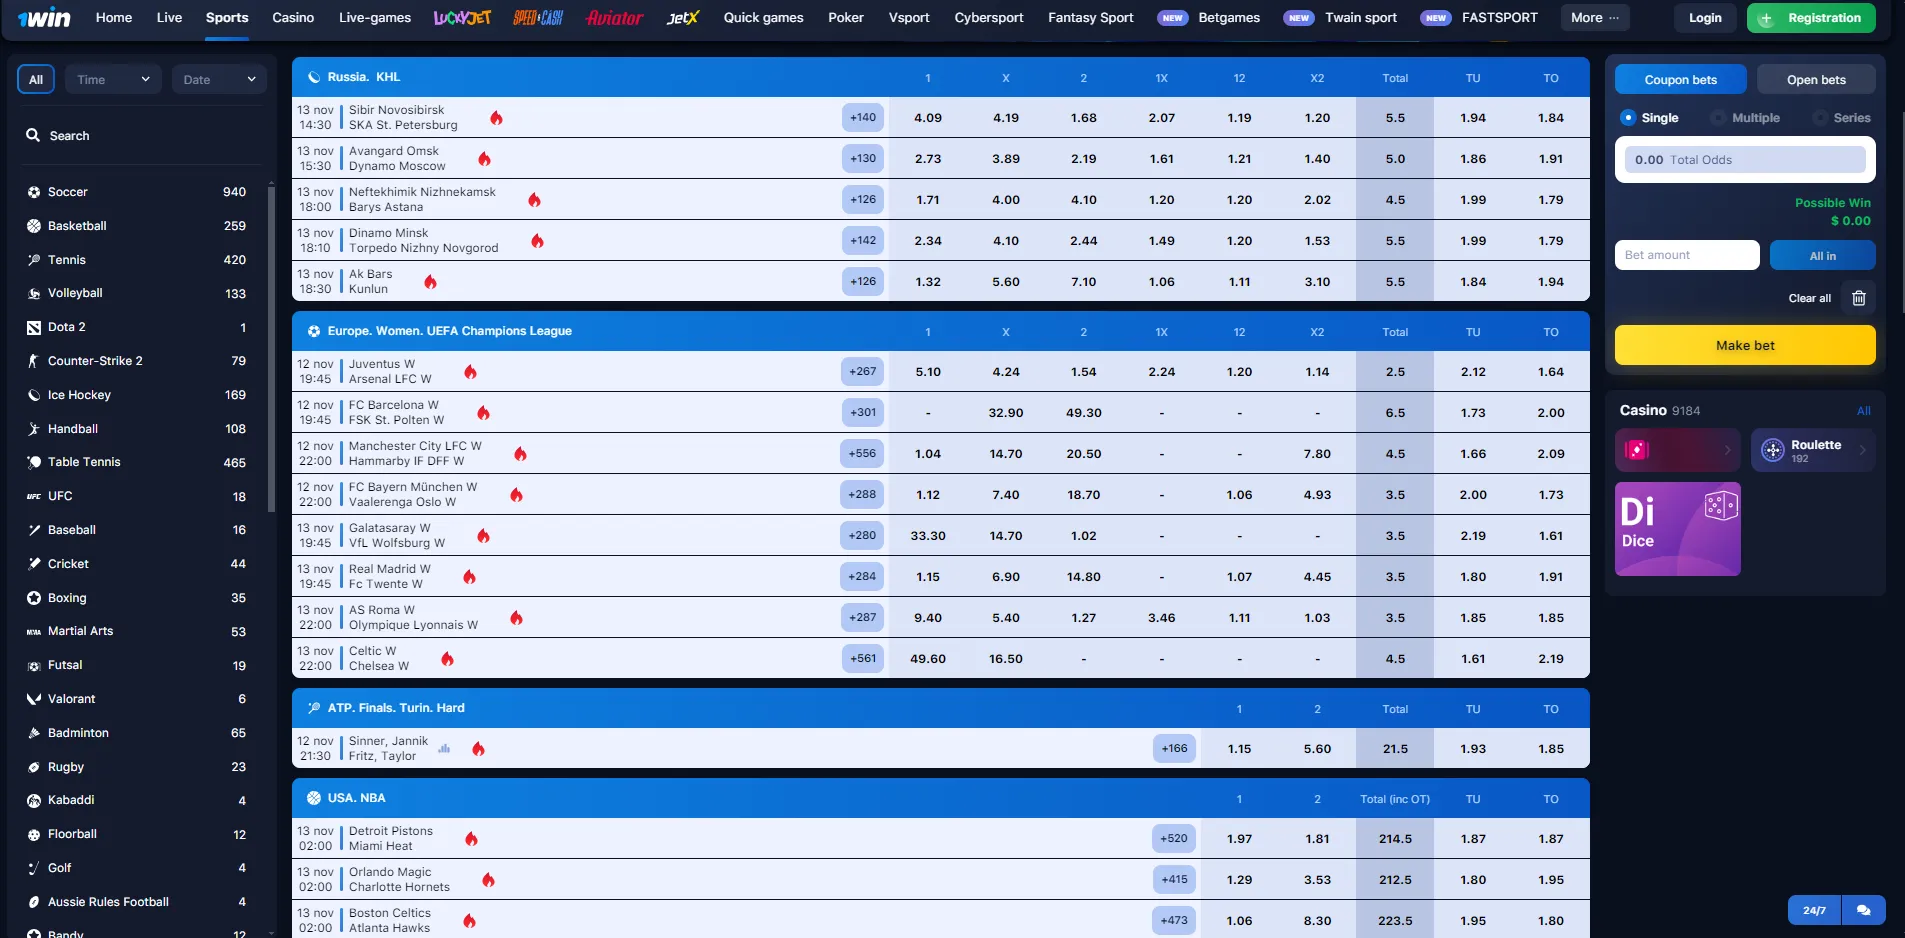Click the green Registration button
The width and height of the screenshot is (1905, 938).
1810,18
